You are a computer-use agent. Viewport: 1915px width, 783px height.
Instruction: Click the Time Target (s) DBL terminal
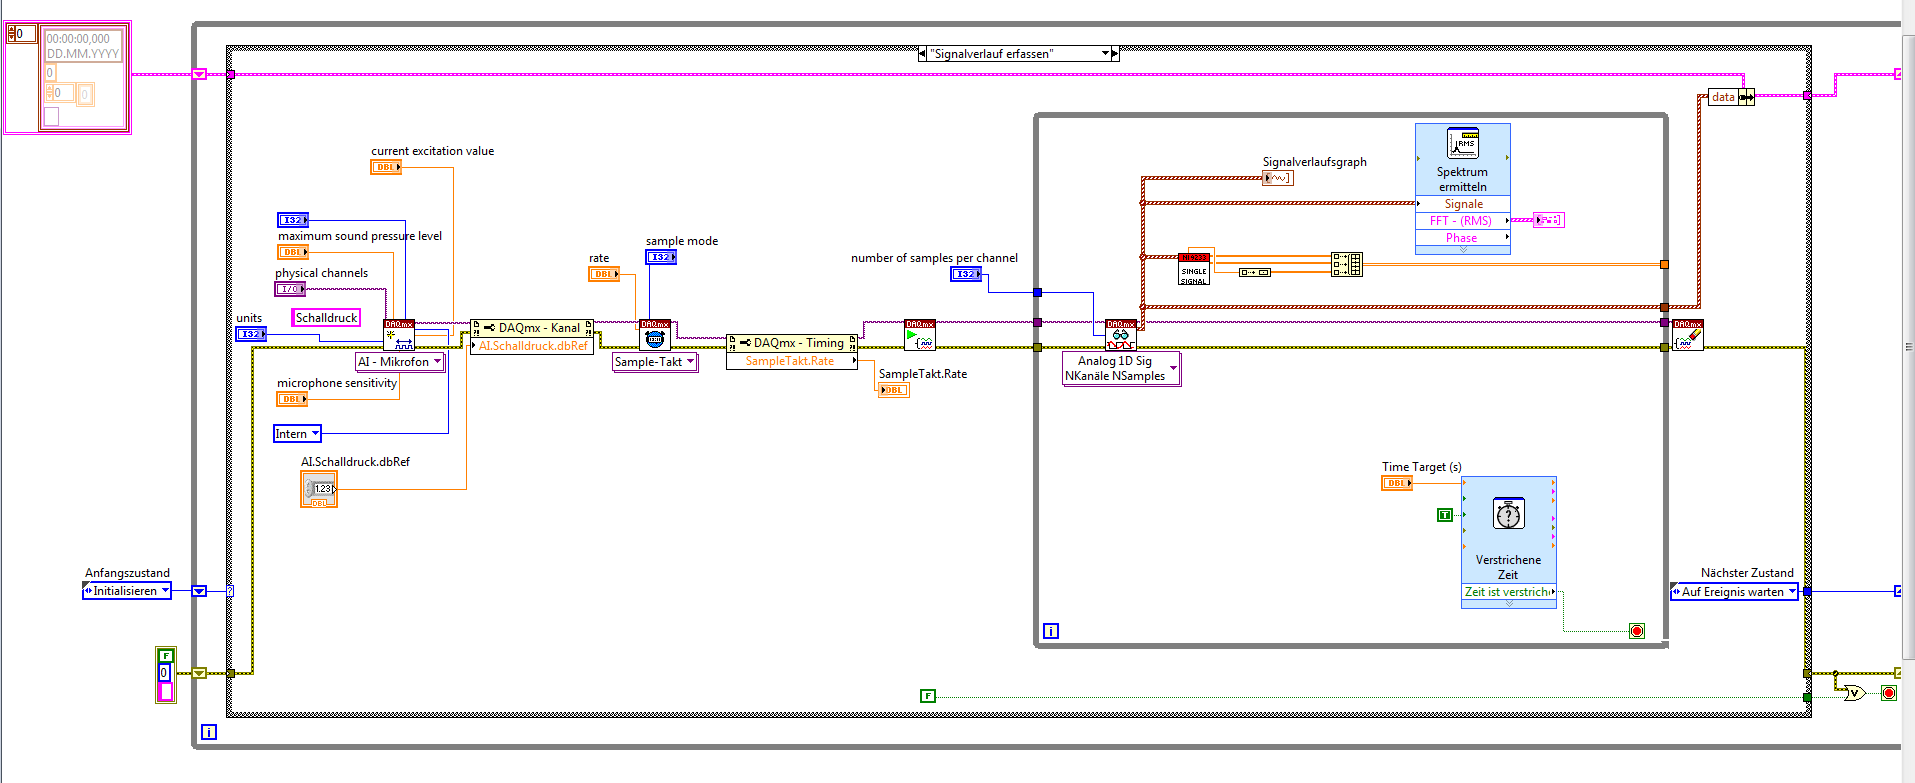1397,483
